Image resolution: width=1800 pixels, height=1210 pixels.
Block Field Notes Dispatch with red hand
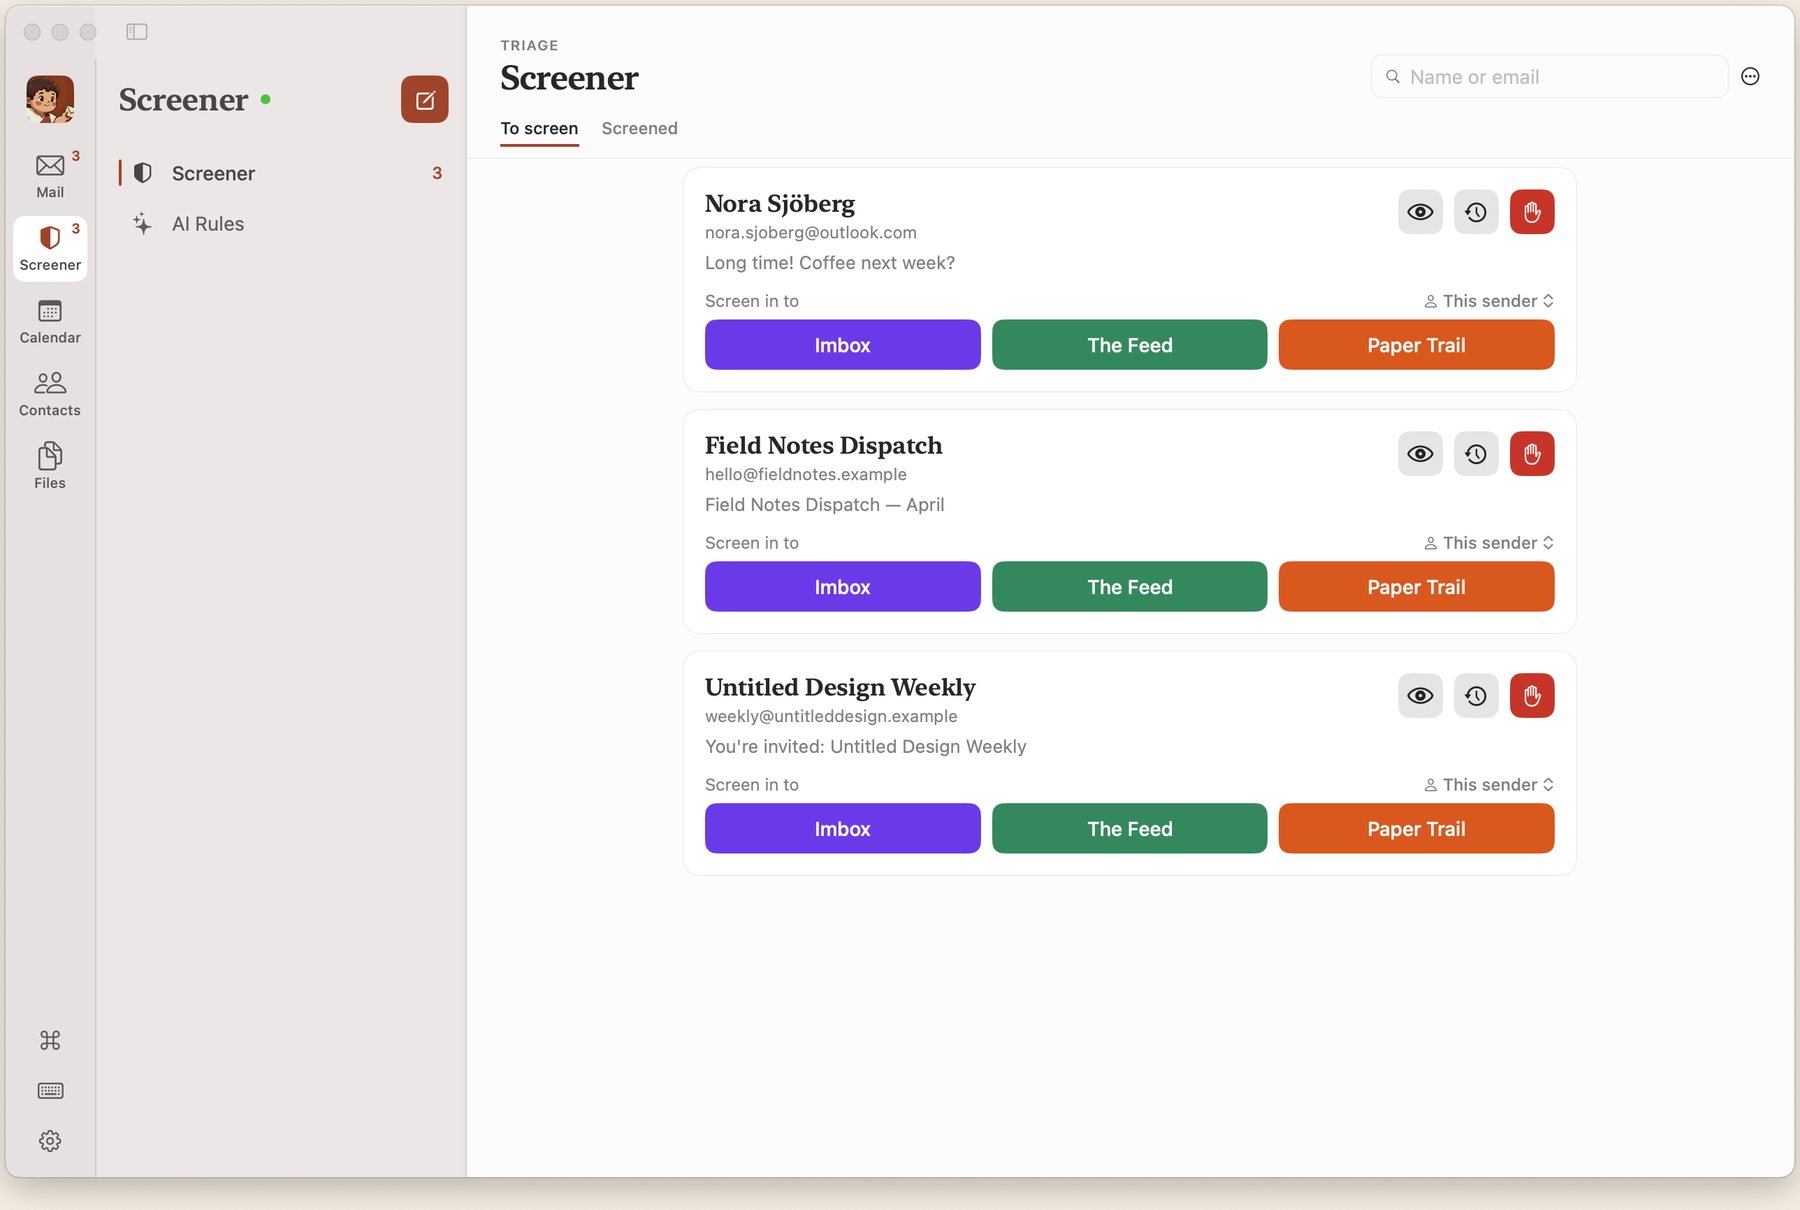click(1532, 454)
